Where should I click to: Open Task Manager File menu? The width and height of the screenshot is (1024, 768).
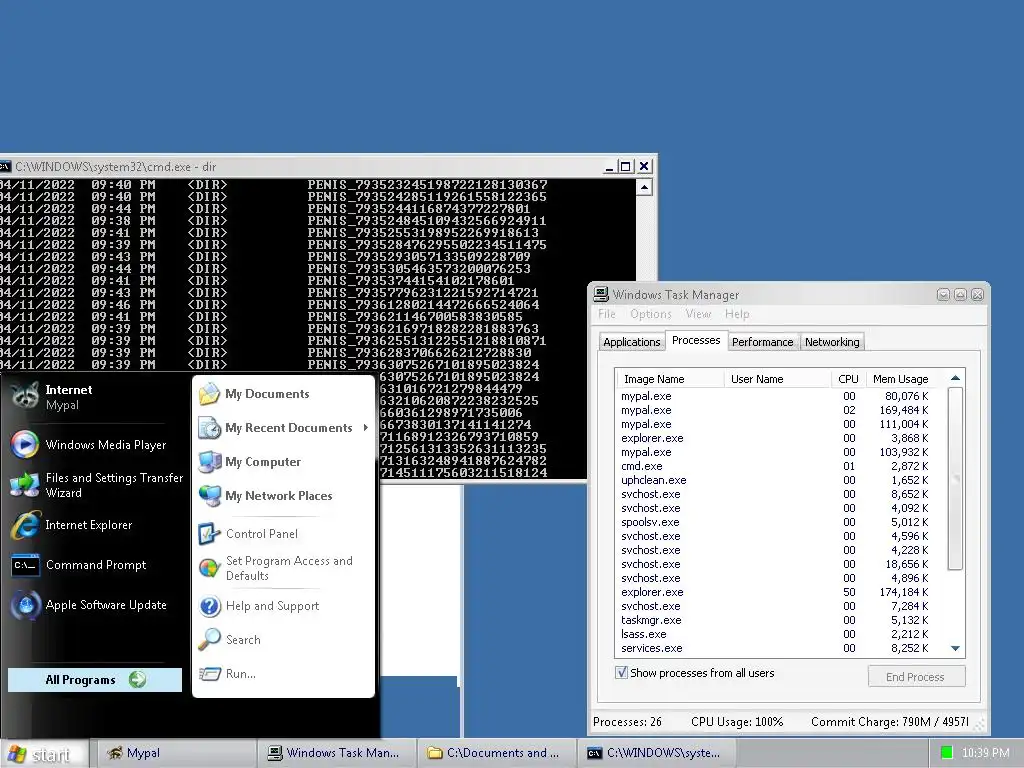(607, 314)
